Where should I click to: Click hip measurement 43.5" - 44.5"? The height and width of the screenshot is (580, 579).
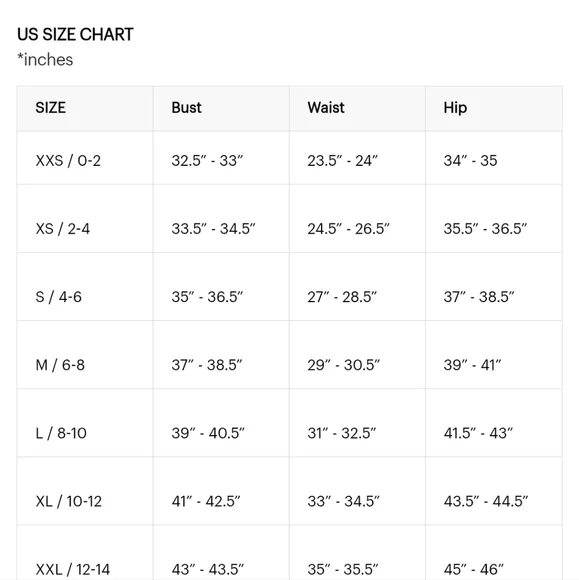point(486,501)
